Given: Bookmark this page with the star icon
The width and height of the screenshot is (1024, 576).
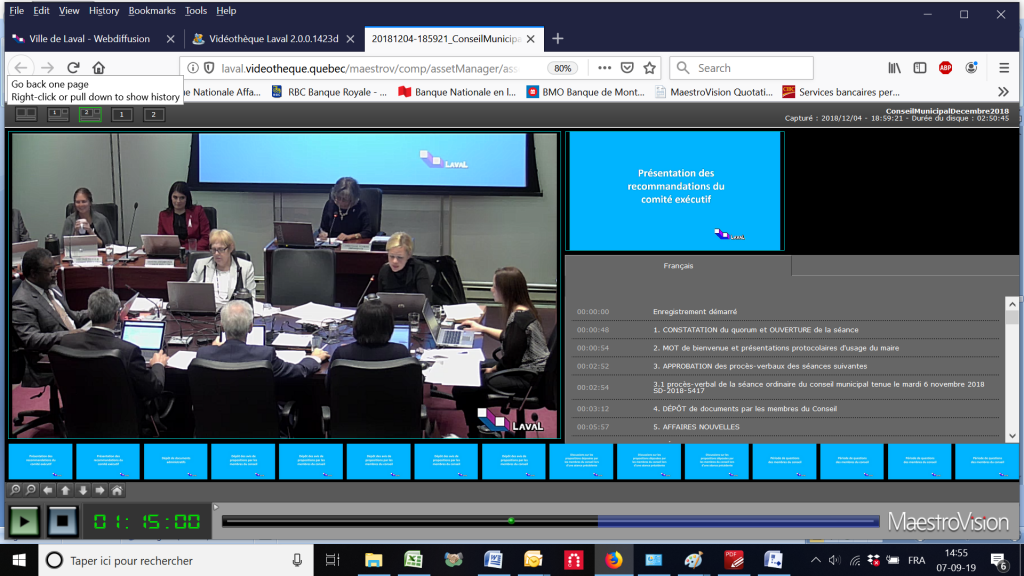Looking at the screenshot, I should (650, 68).
